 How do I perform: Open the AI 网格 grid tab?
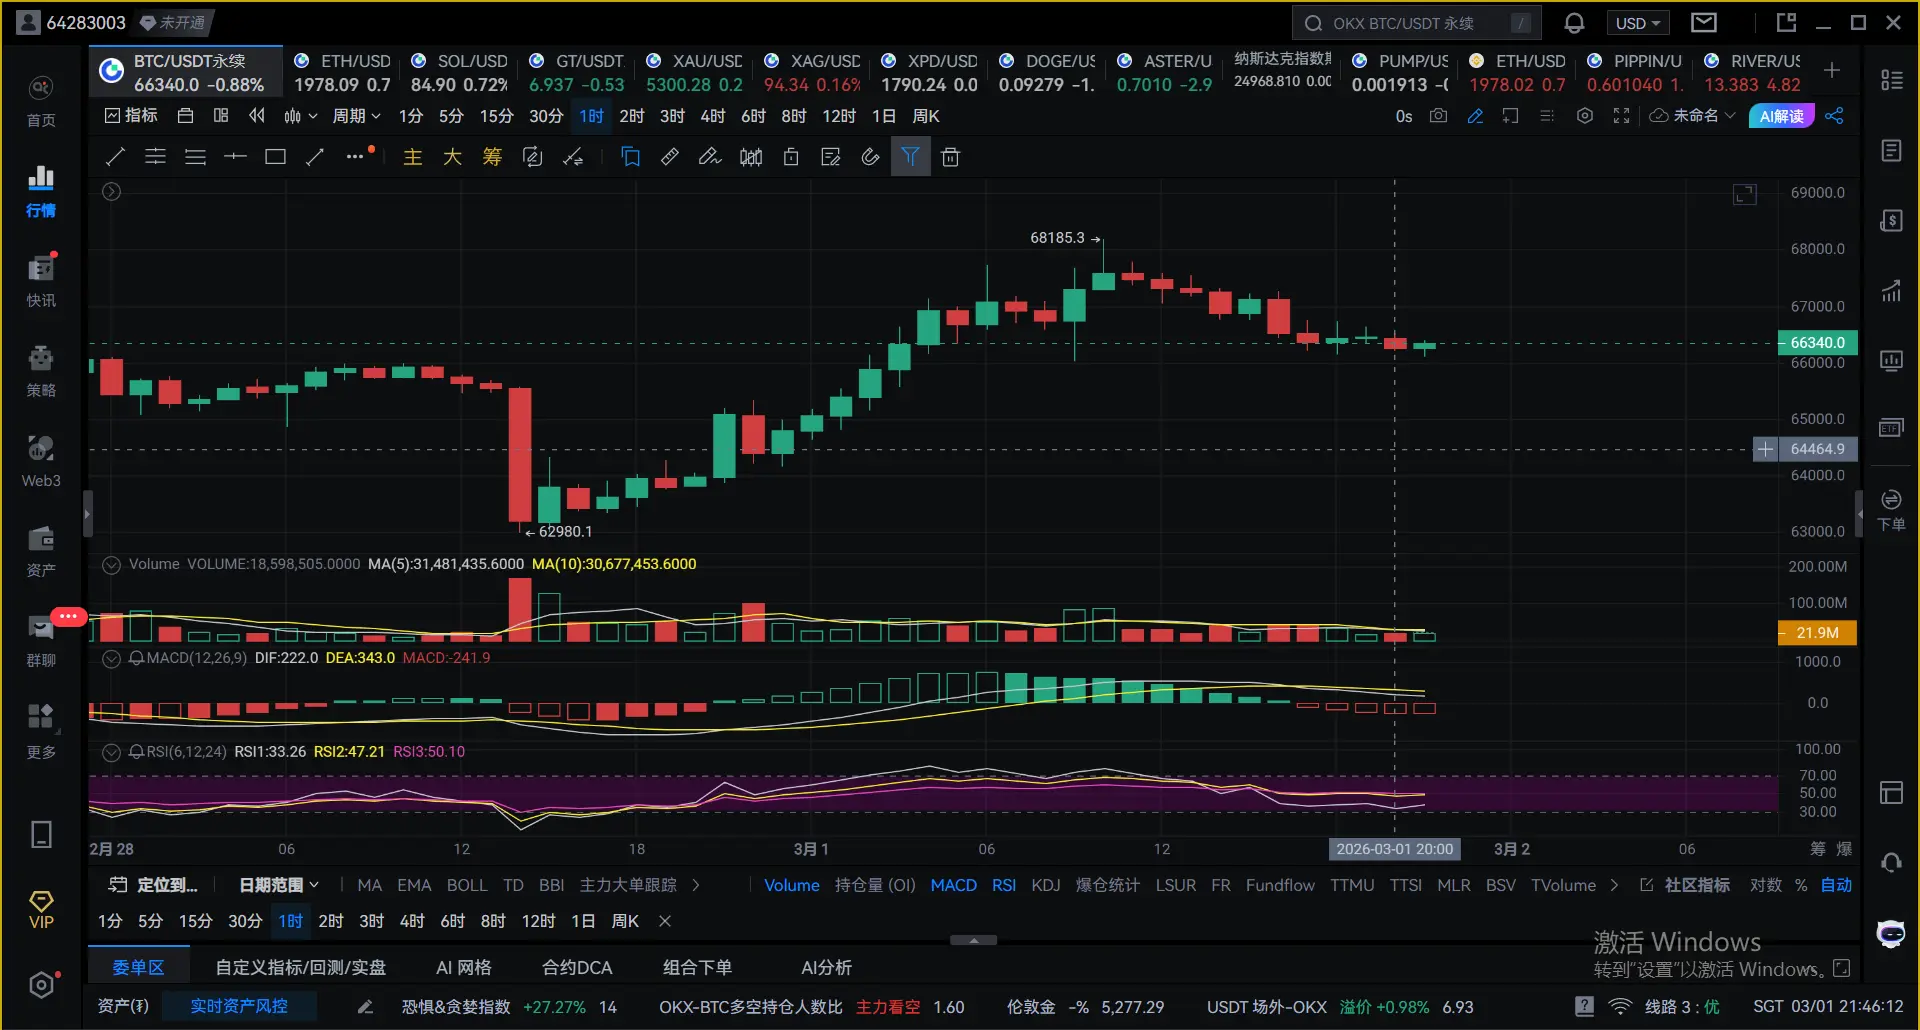pos(464,967)
